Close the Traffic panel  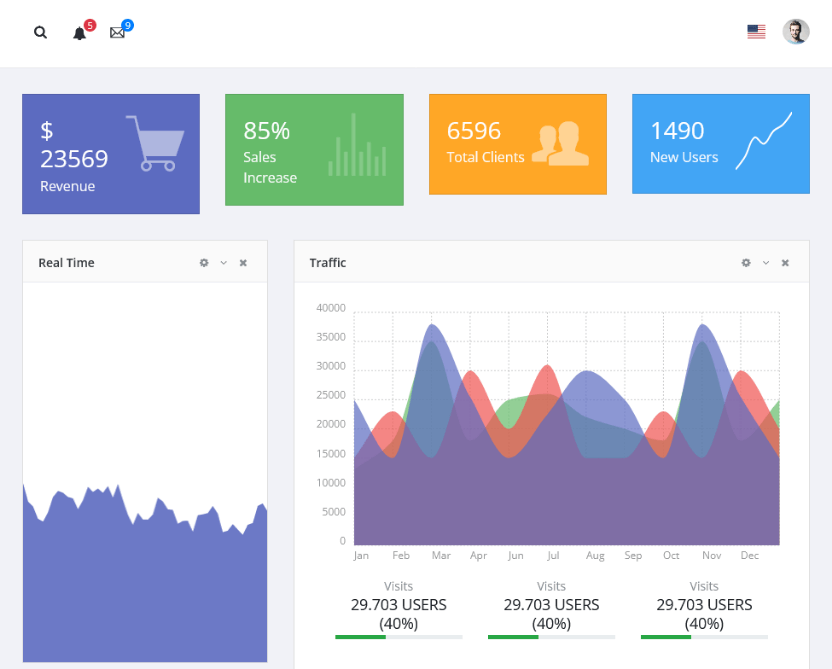785,263
